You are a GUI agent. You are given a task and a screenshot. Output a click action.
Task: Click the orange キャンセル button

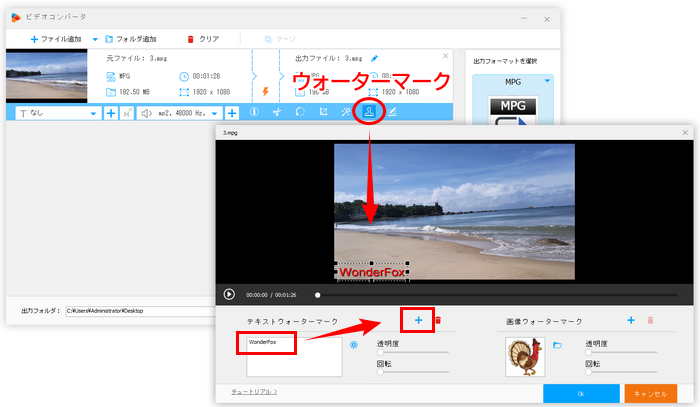point(650,394)
